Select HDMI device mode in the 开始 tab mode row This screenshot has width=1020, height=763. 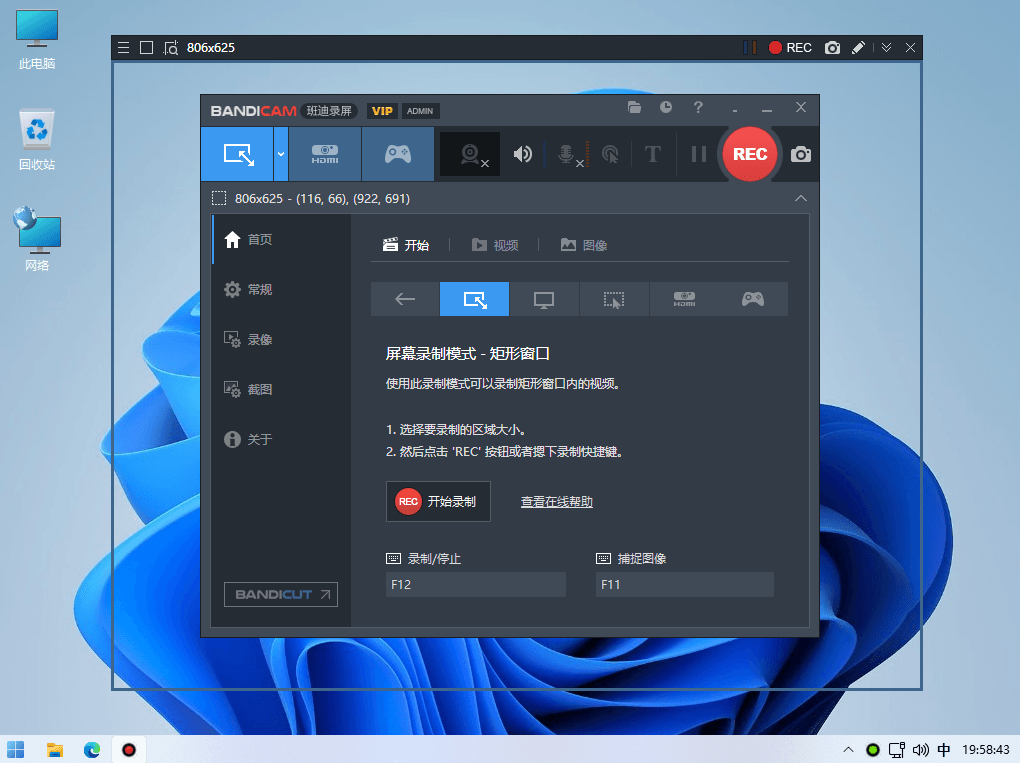[x=684, y=299]
